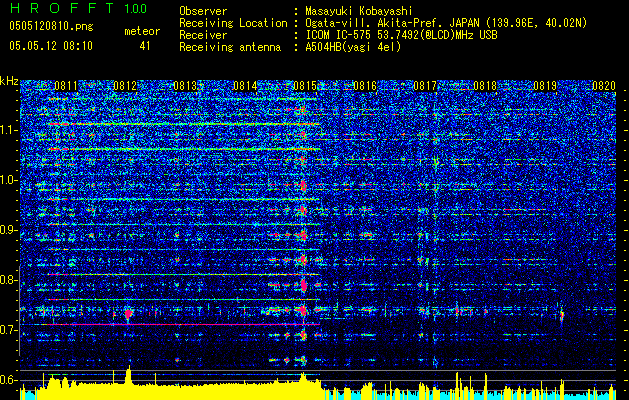Click the meteor count label
The height and width of the screenshot is (400, 629).
[x=142, y=31]
